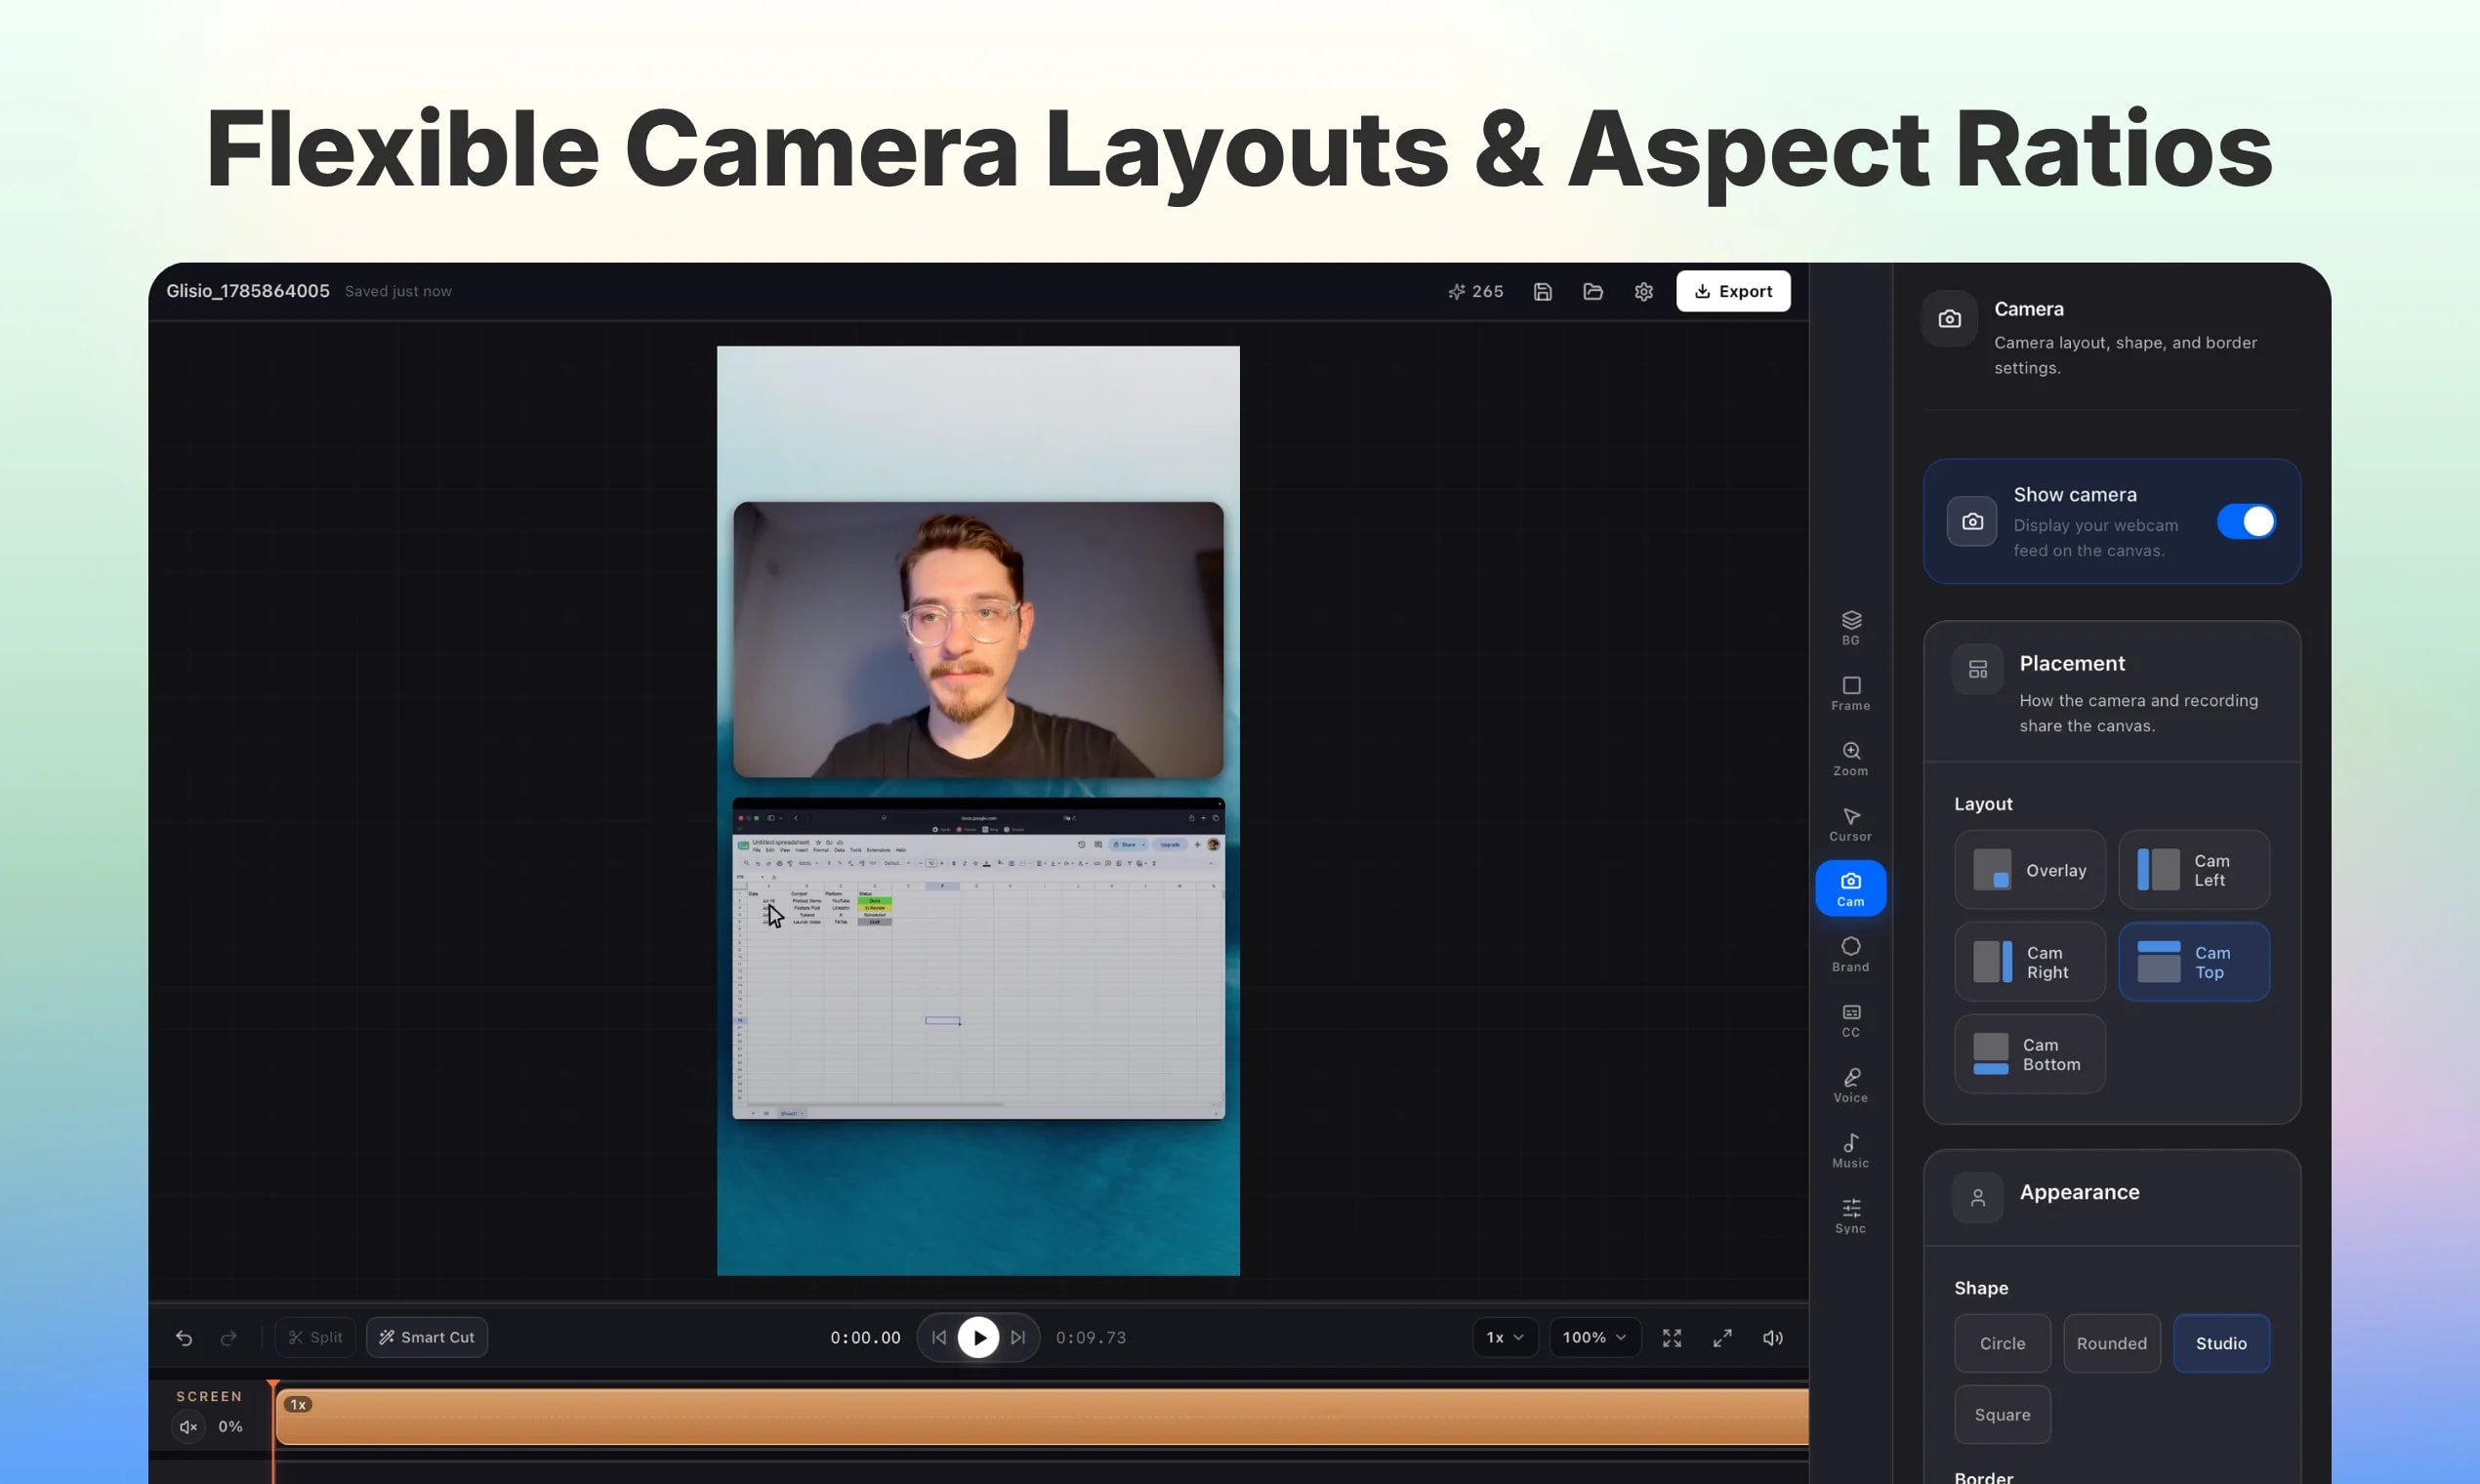2480x1484 pixels.
Task: Click the webcam feed in the canvas
Action: point(978,640)
